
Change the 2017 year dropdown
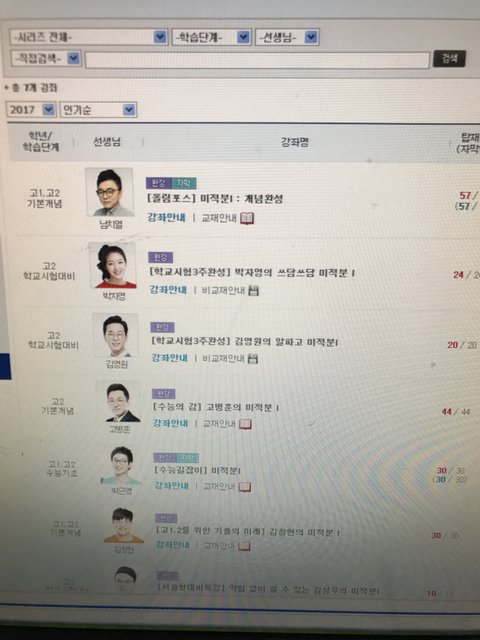tap(31, 109)
